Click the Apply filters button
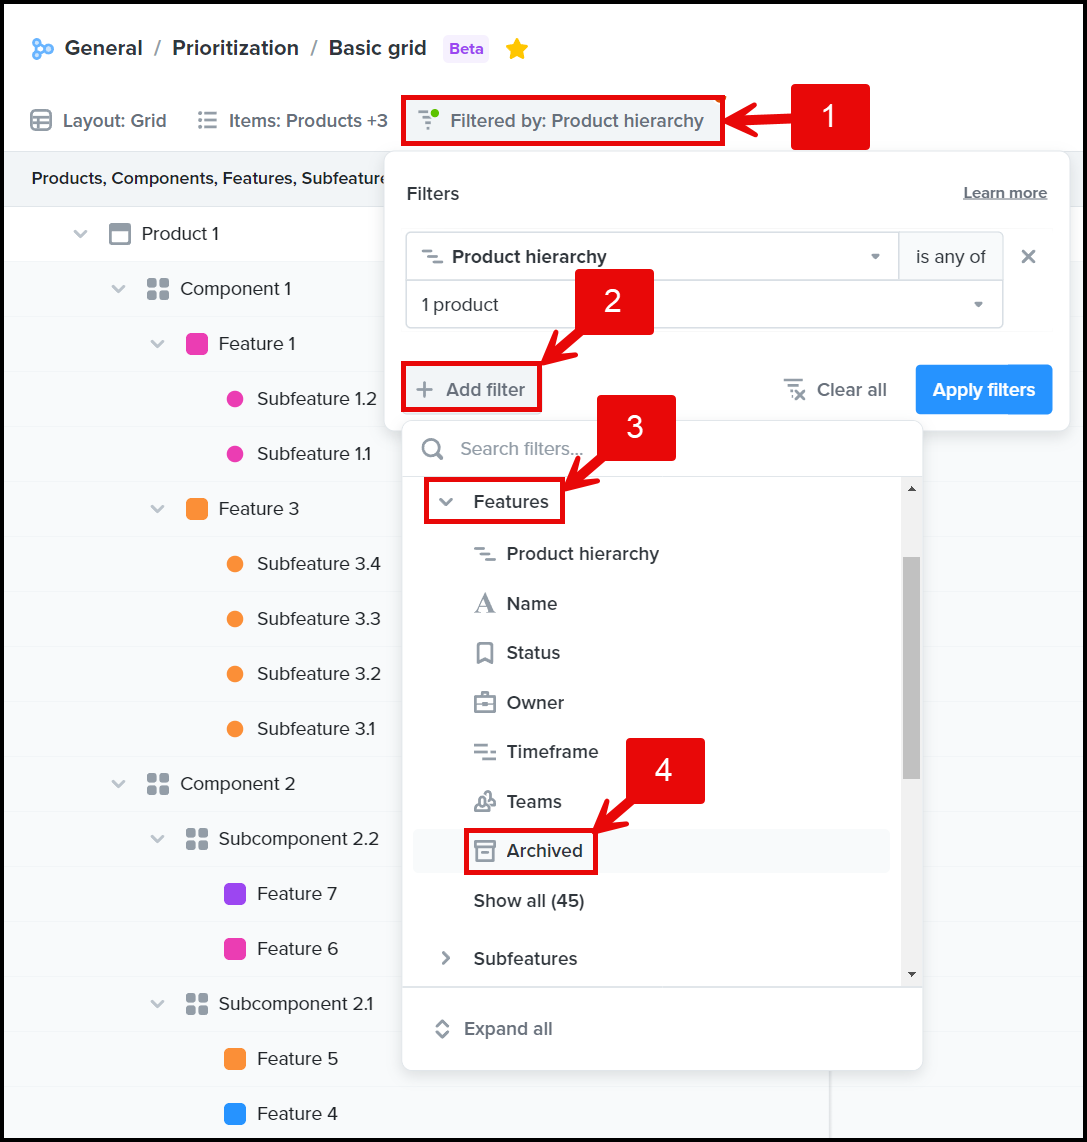 [983, 389]
